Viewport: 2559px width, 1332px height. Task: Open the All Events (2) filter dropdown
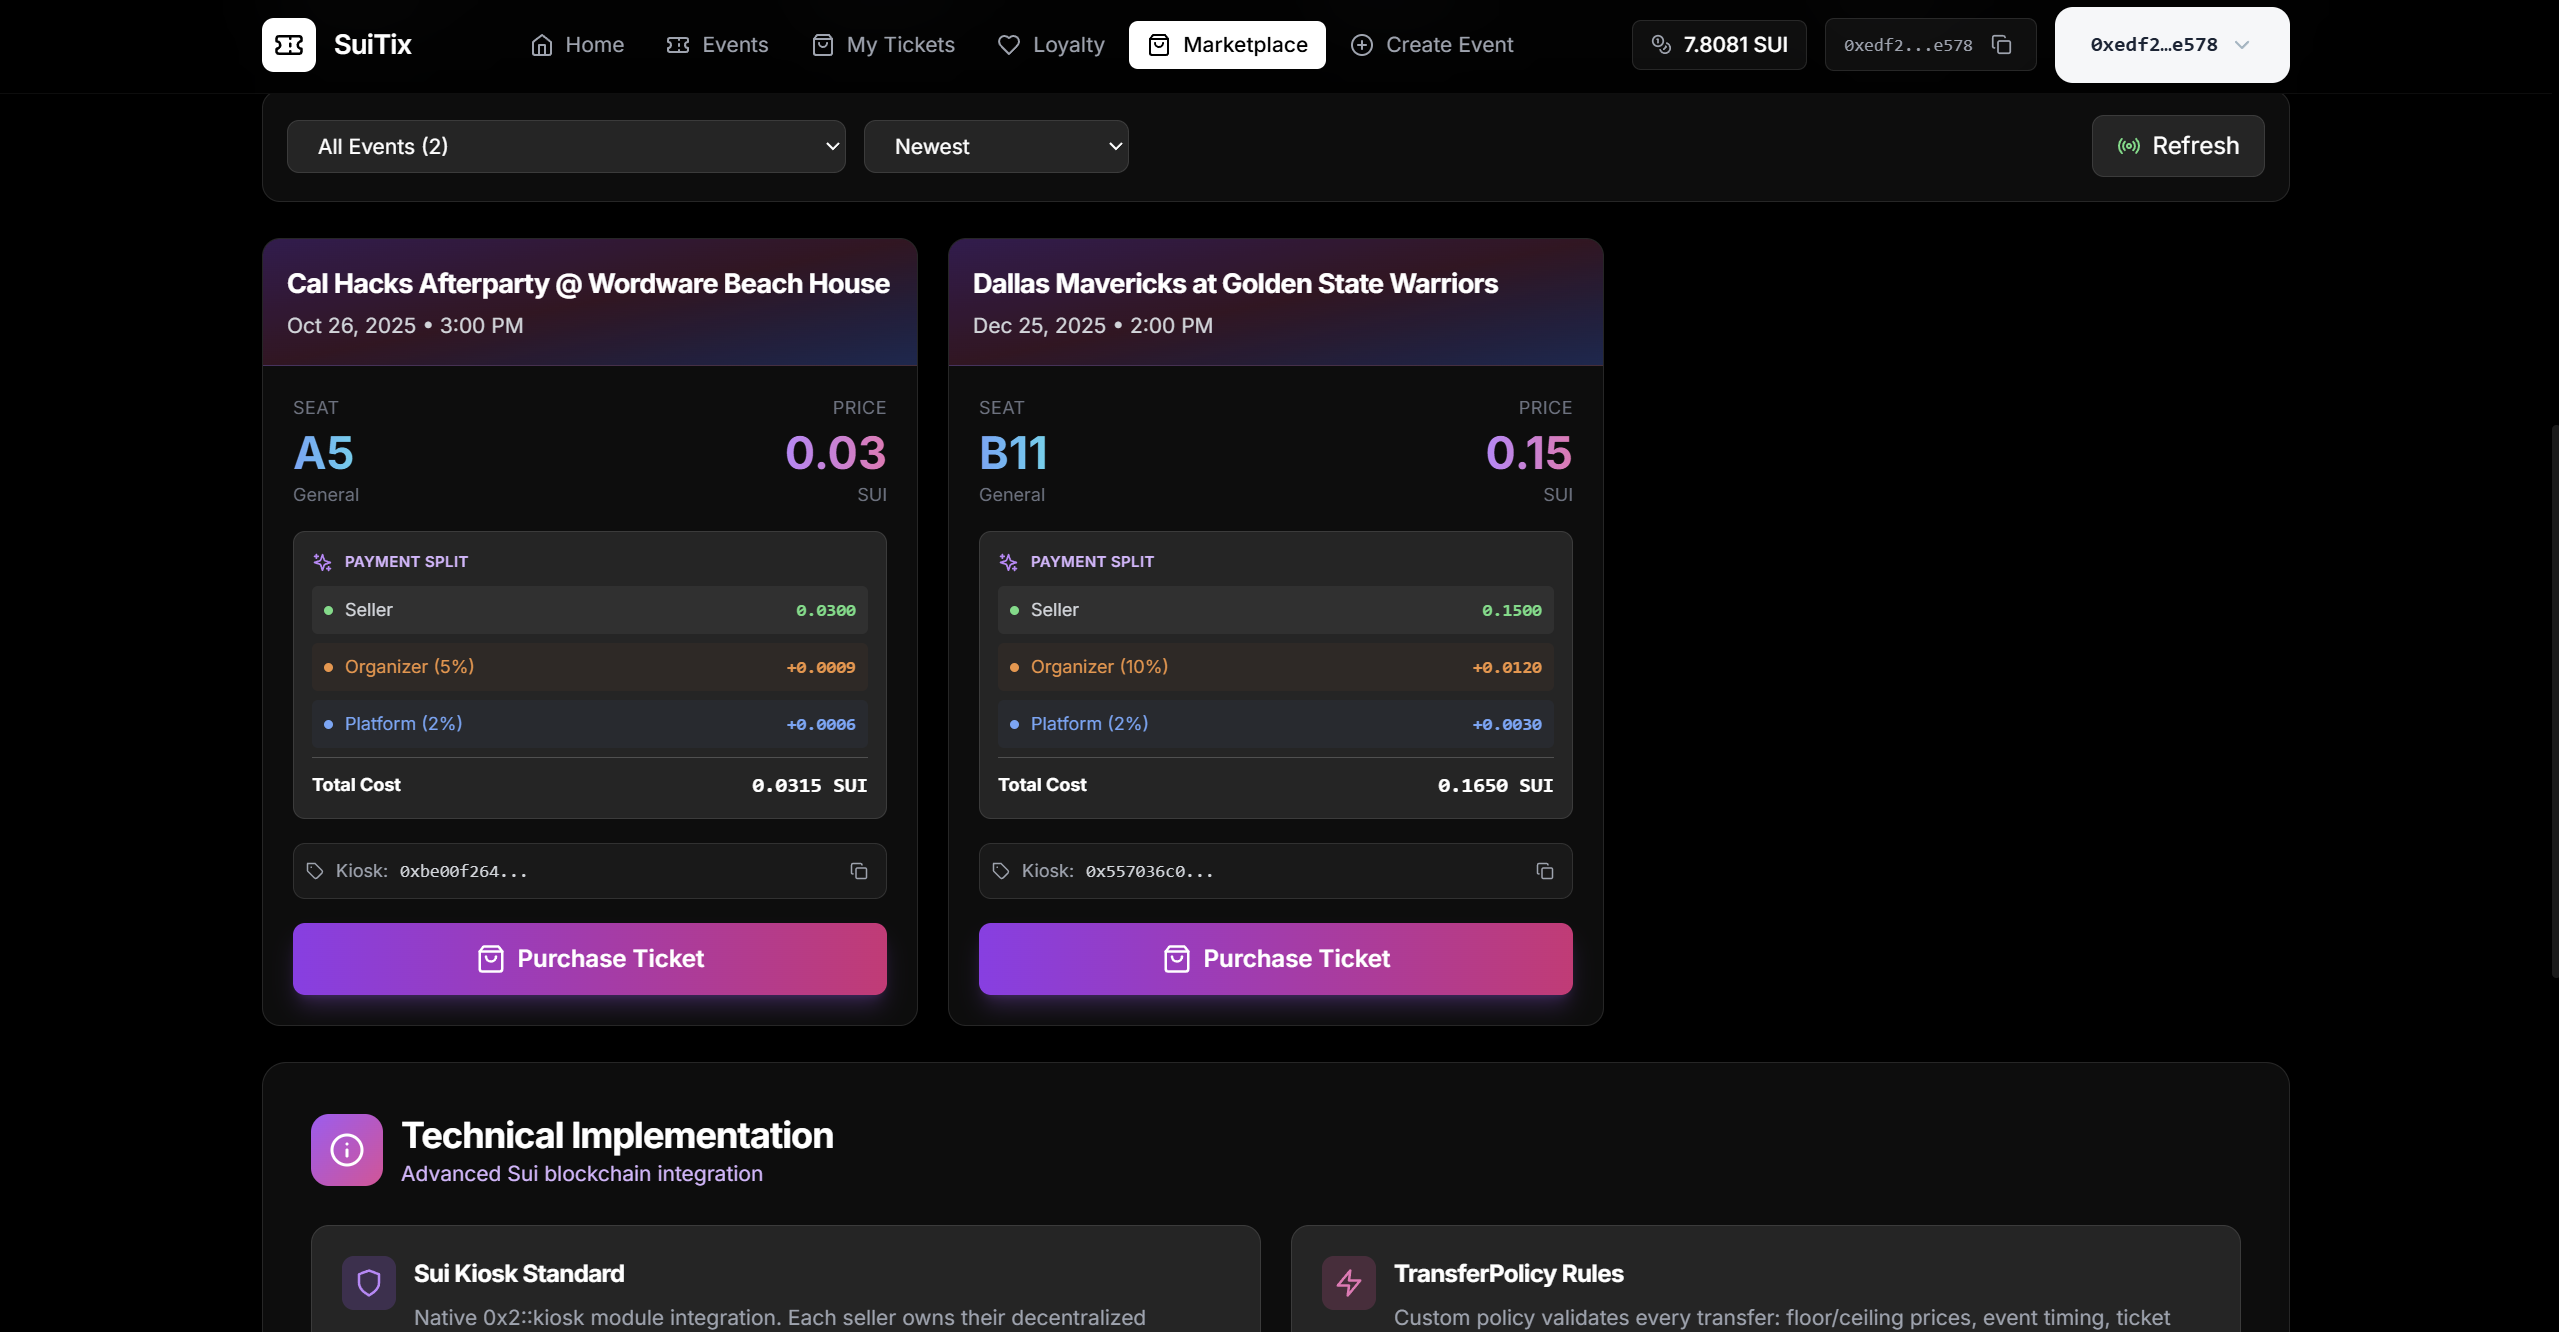565,147
